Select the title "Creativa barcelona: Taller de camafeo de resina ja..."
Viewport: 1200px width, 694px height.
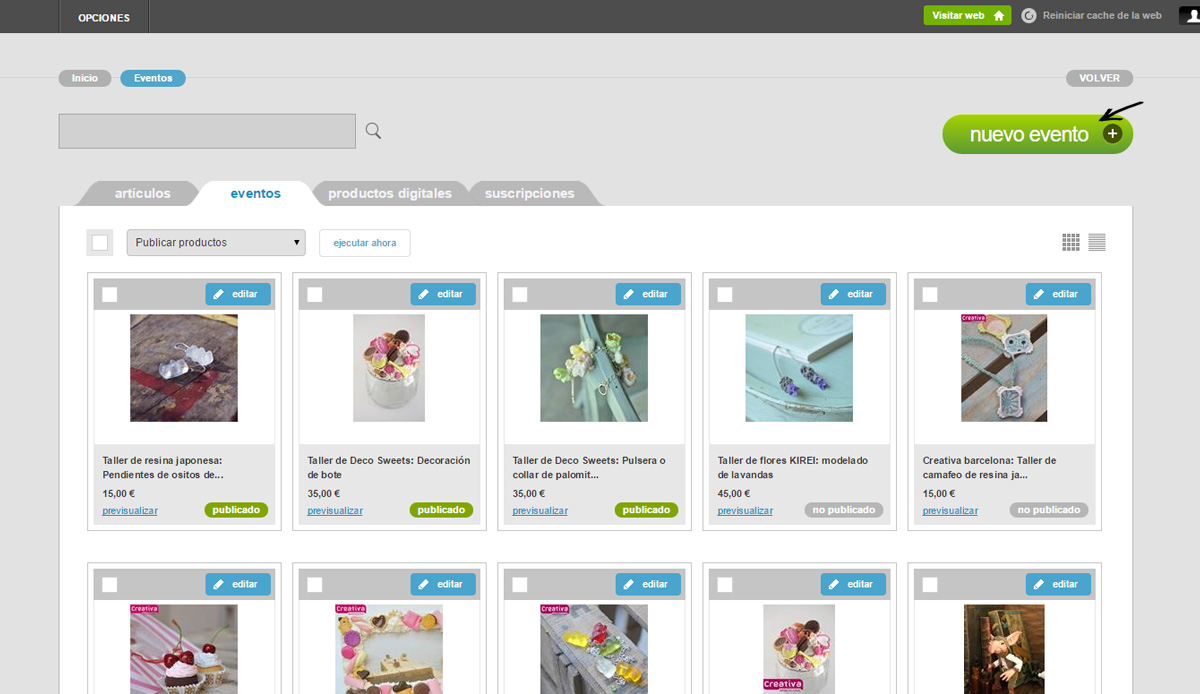click(990, 468)
